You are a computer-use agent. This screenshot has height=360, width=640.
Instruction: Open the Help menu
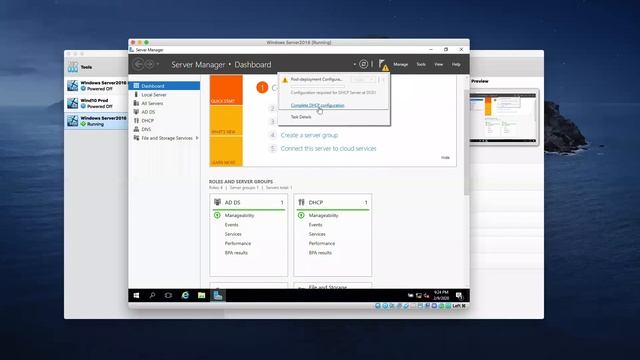456,64
